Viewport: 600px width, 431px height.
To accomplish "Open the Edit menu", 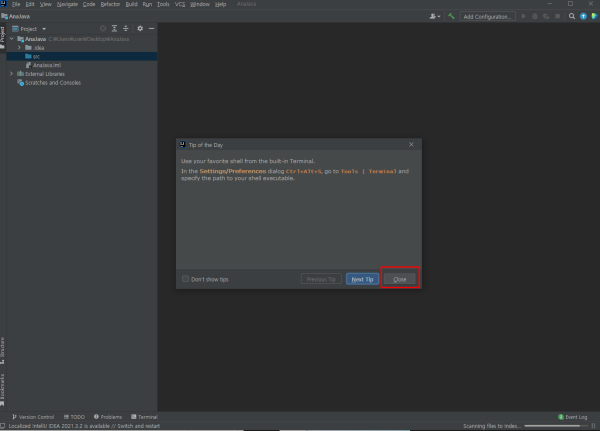I will (30, 4).
